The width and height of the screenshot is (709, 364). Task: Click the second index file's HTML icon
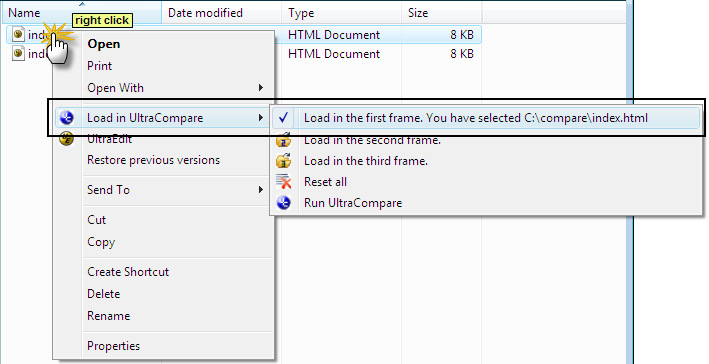[18, 54]
